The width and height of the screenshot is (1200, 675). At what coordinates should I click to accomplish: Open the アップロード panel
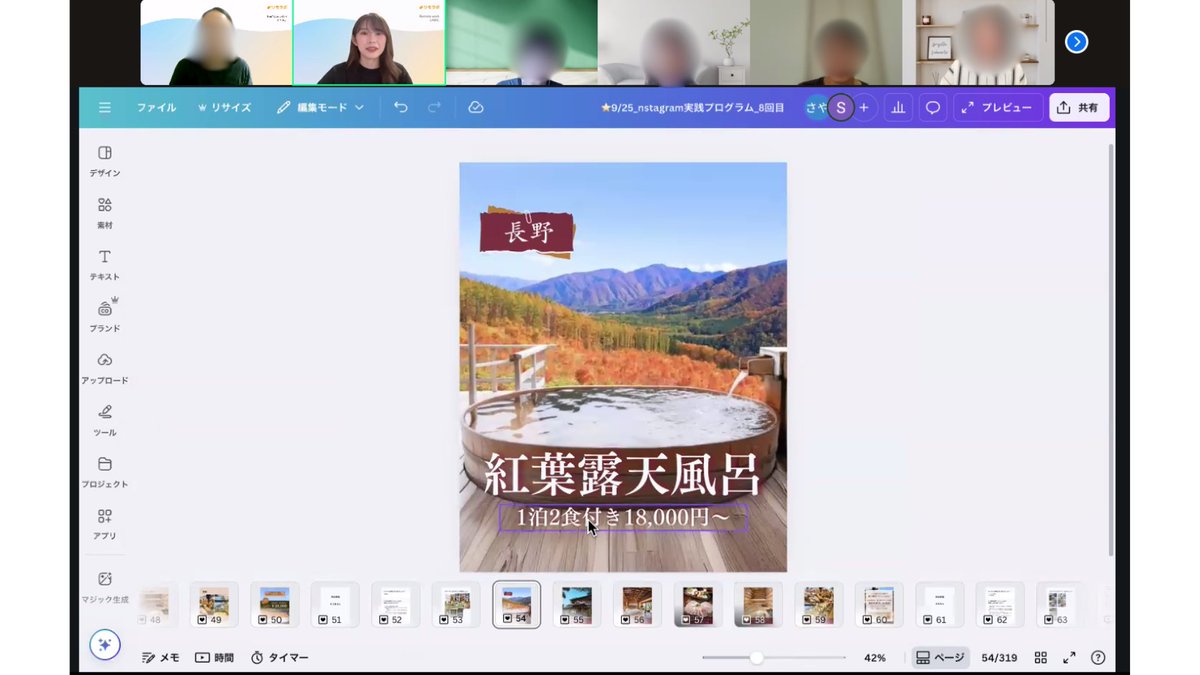[104, 365]
